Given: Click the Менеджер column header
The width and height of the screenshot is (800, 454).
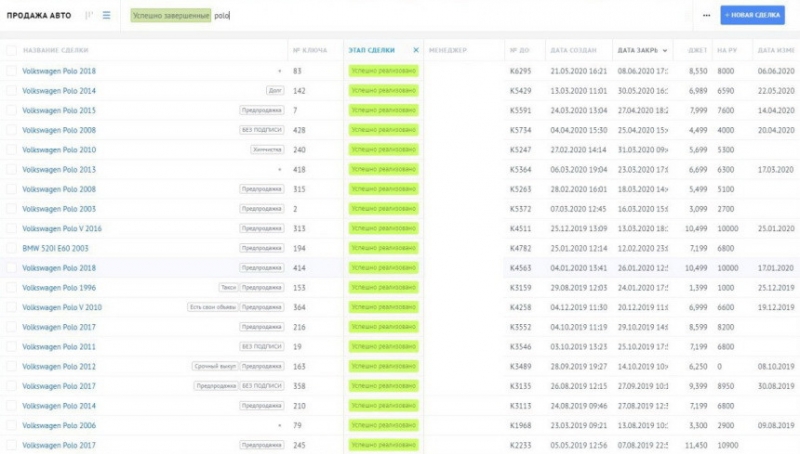Looking at the screenshot, I should click(x=447, y=50).
